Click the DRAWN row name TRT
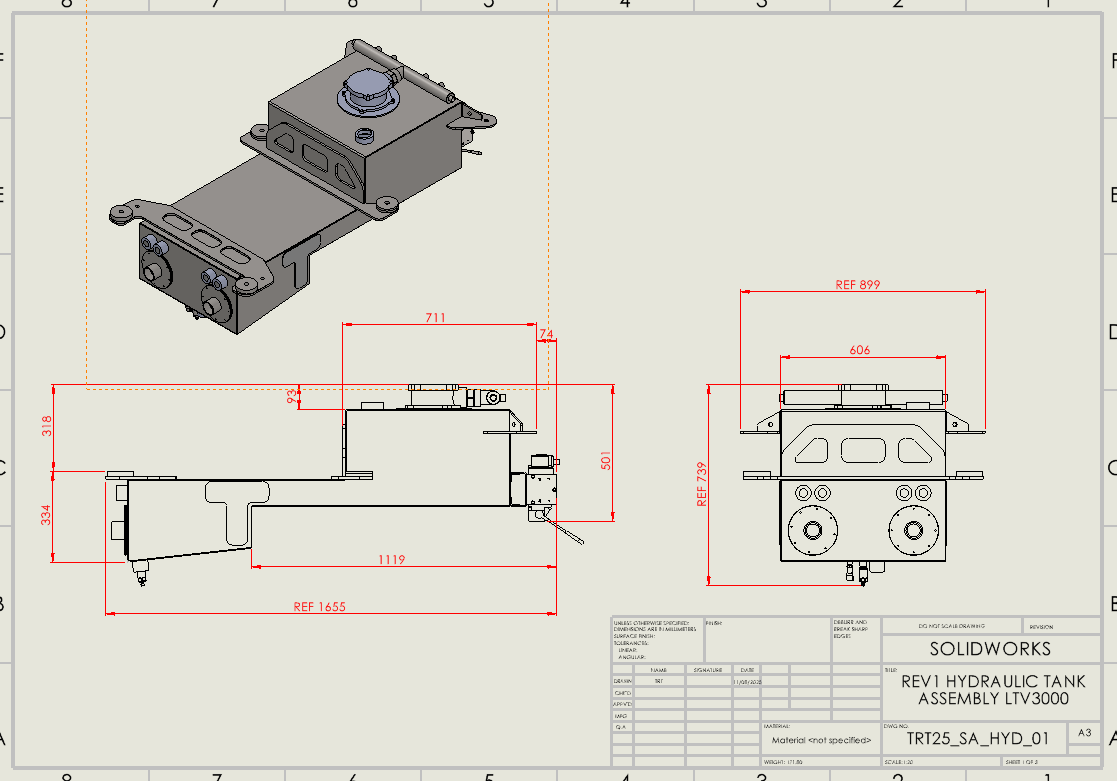This screenshot has height=781, width=1117. click(659, 681)
